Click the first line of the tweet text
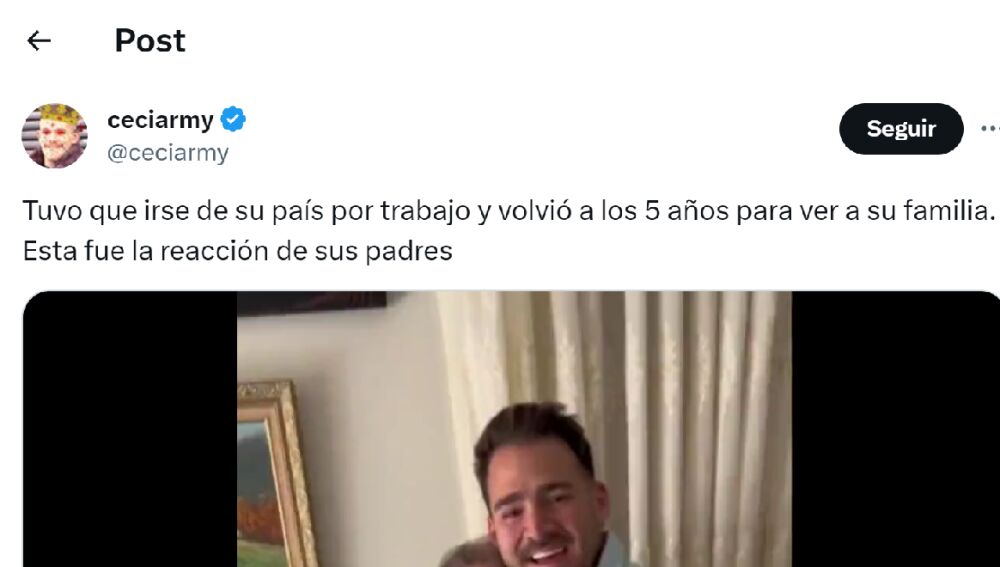Image resolution: width=1000 pixels, height=567 pixels. [509, 210]
